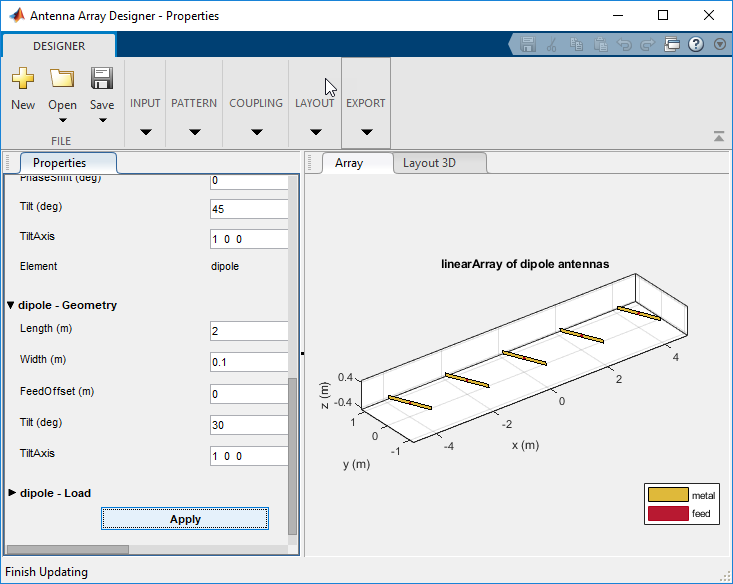The width and height of the screenshot is (733, 584).
Task: Collapse the toolstrip with the up-arrow icon
Action: point(719,137)
